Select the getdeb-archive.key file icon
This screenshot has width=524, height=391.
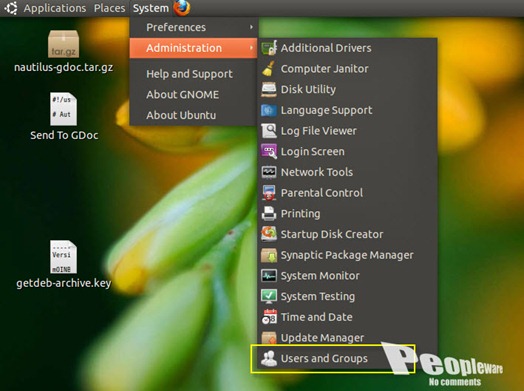[63, 257]
